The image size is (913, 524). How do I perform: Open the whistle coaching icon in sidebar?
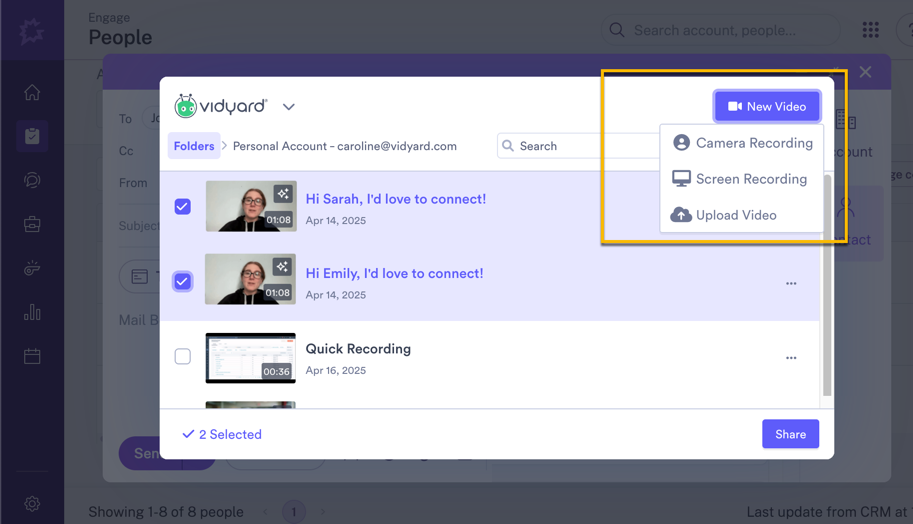click(x=32, y=268)
